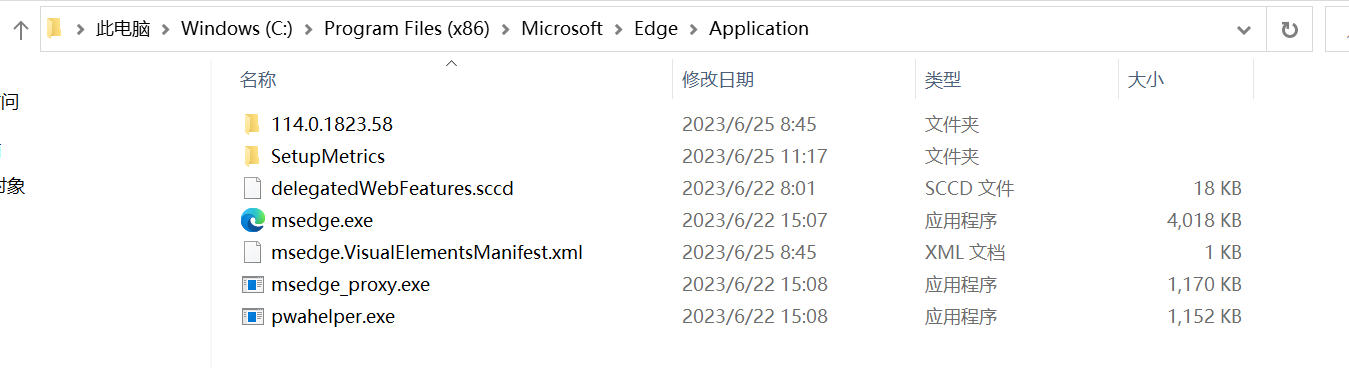Select the 114.0.1823.58 folder icon
The image size is (1349, 368).
252,124
